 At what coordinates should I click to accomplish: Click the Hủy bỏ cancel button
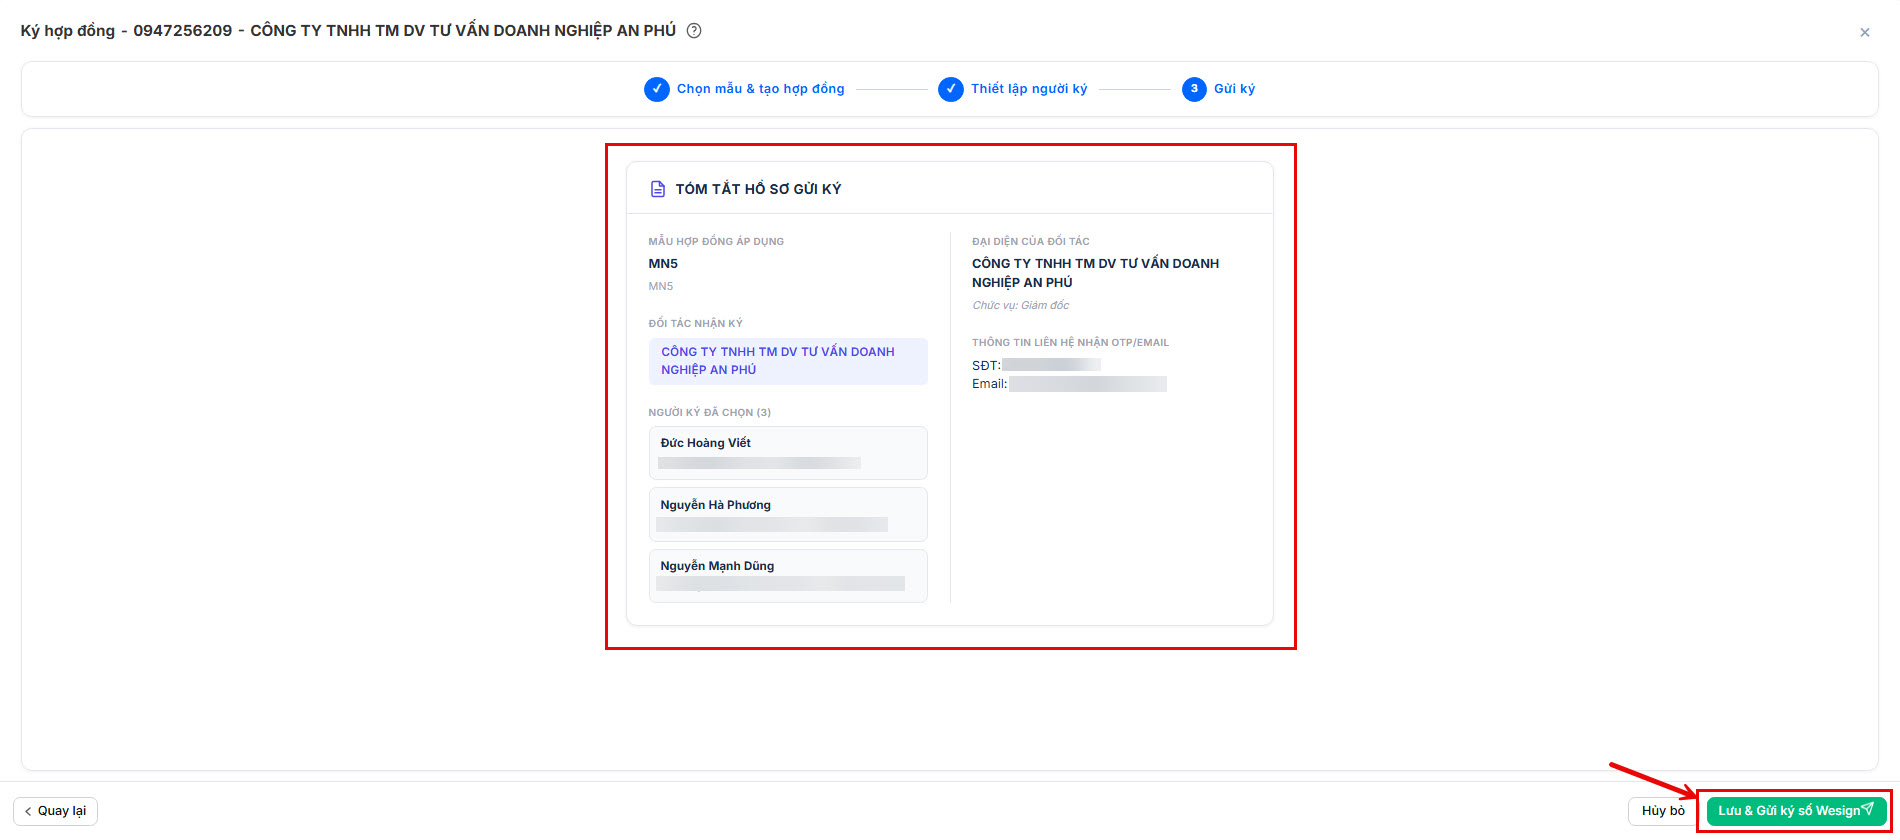(1663, 811)
